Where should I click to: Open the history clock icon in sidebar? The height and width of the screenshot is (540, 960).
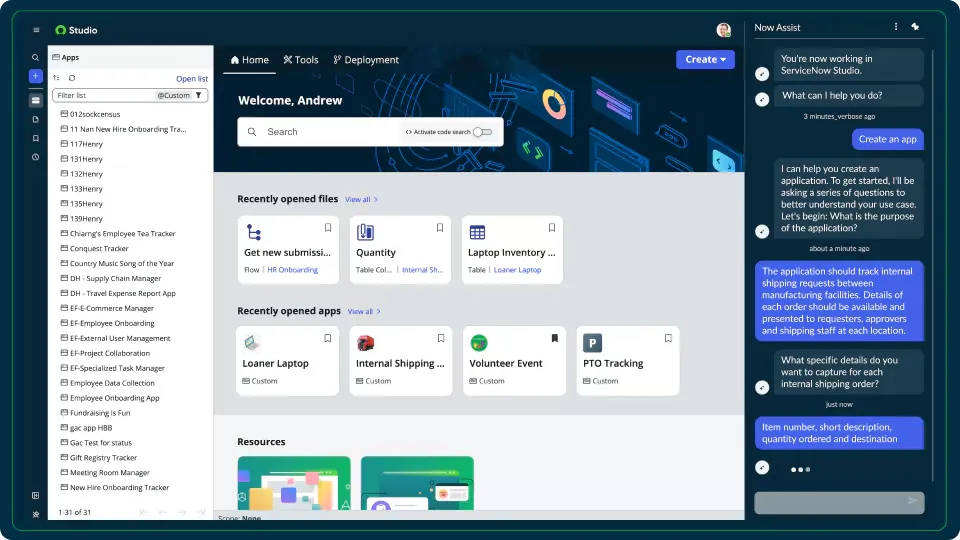[x=36, y=157]
